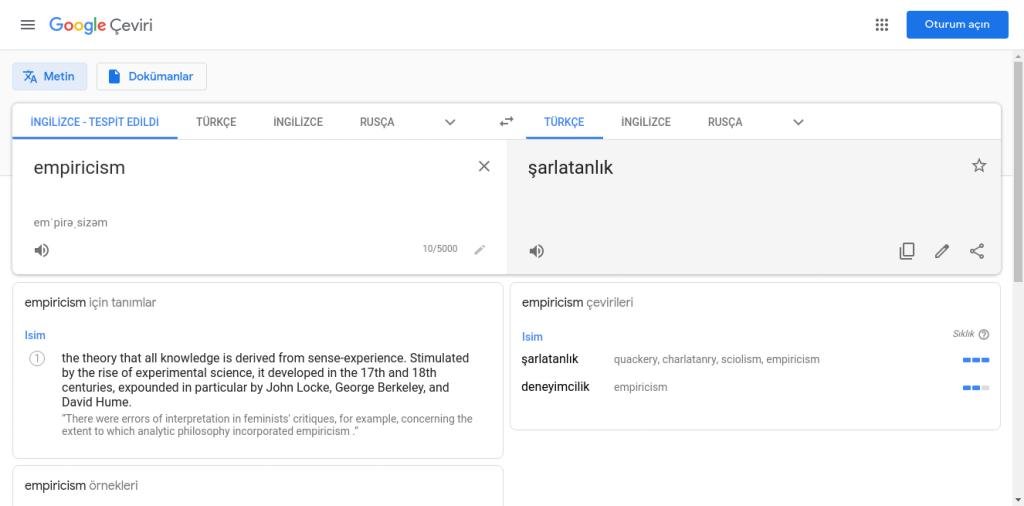1024x506 pixels.
Task: Clear the source text with X
Action: (484, 167)
